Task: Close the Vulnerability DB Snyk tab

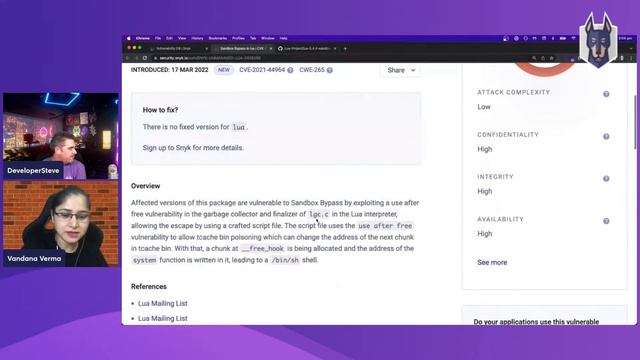Action: pos(207,49)
